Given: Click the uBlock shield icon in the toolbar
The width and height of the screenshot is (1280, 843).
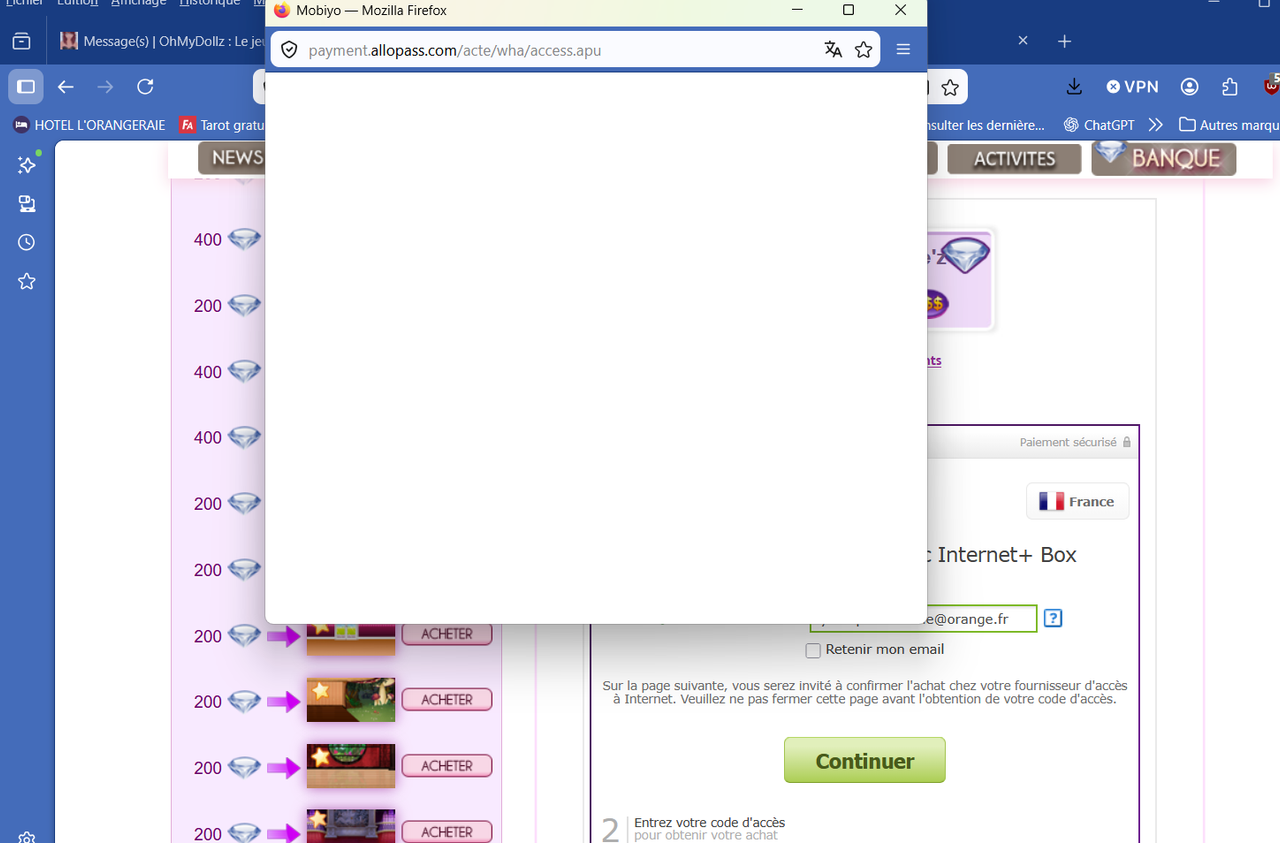Looking at the screenshot, I should (1270, 87).
